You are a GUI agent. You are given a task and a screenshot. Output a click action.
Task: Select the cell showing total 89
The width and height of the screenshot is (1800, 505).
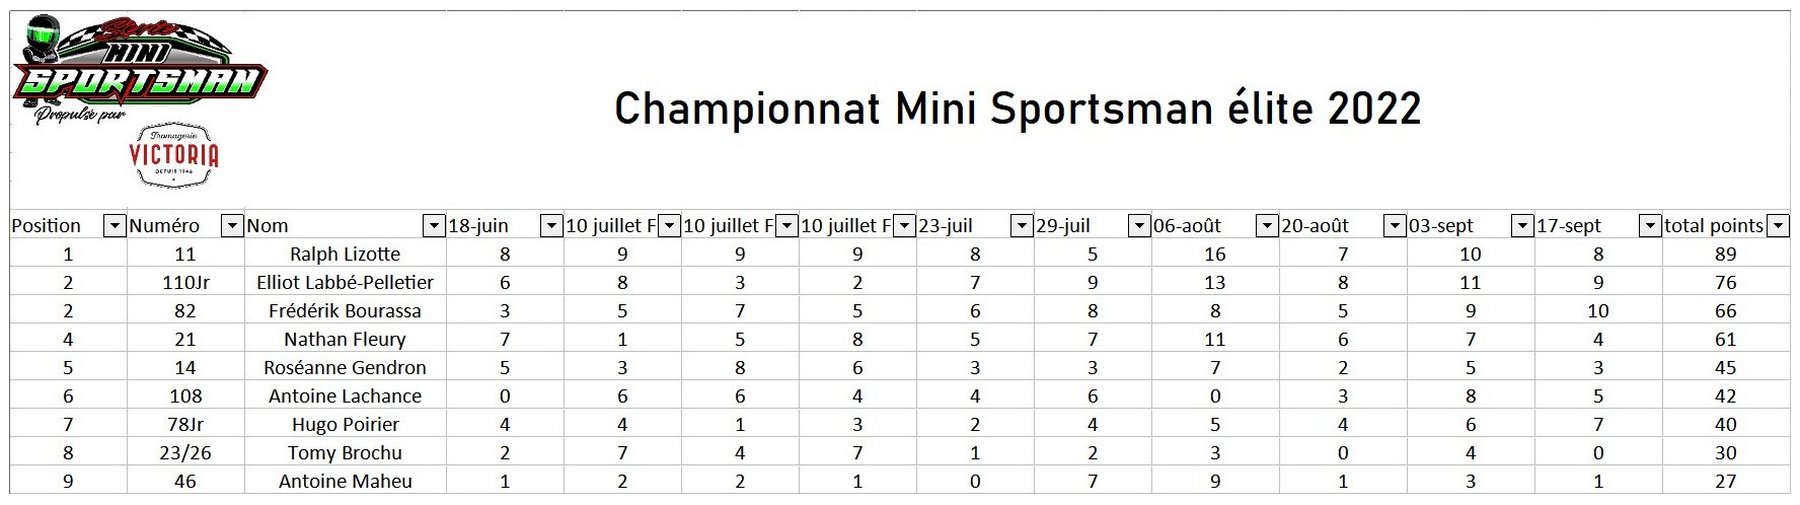point(1726,254)
